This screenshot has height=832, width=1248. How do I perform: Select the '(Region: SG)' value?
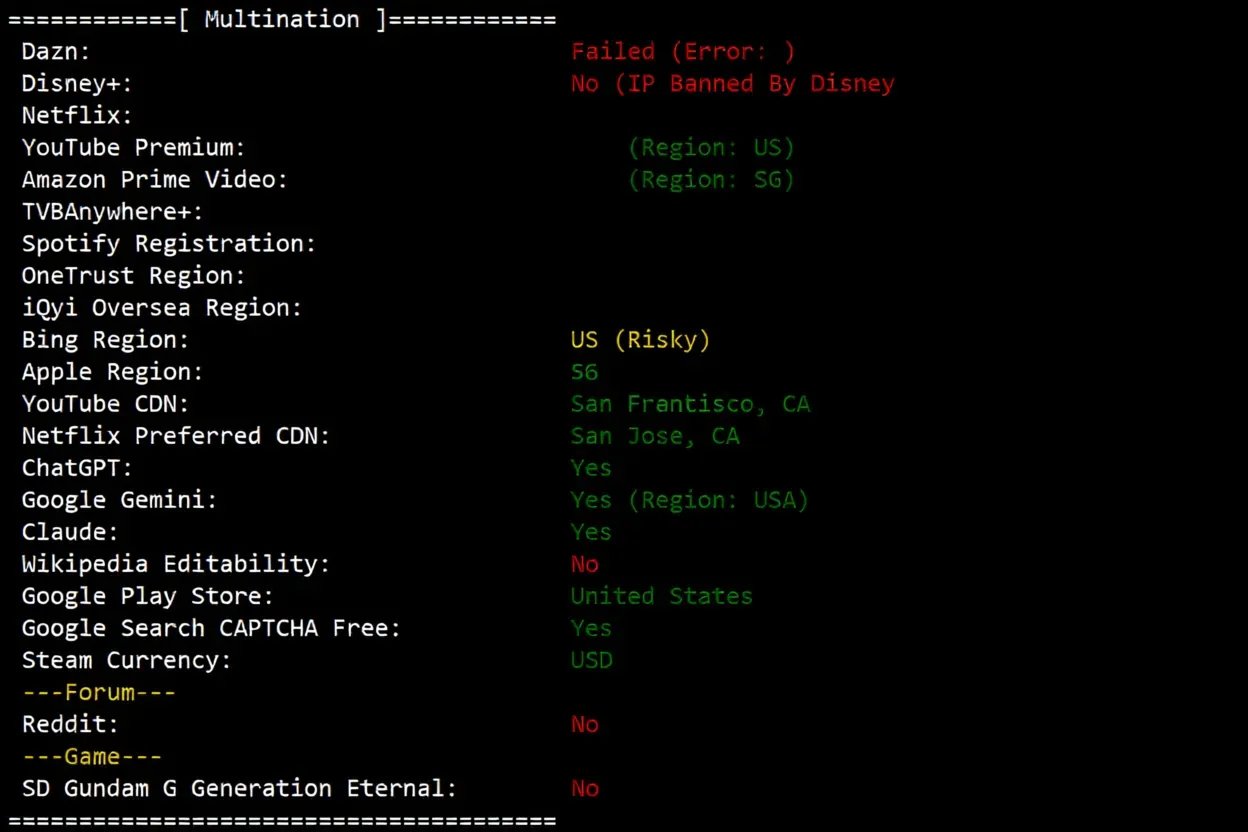(711, 179)
